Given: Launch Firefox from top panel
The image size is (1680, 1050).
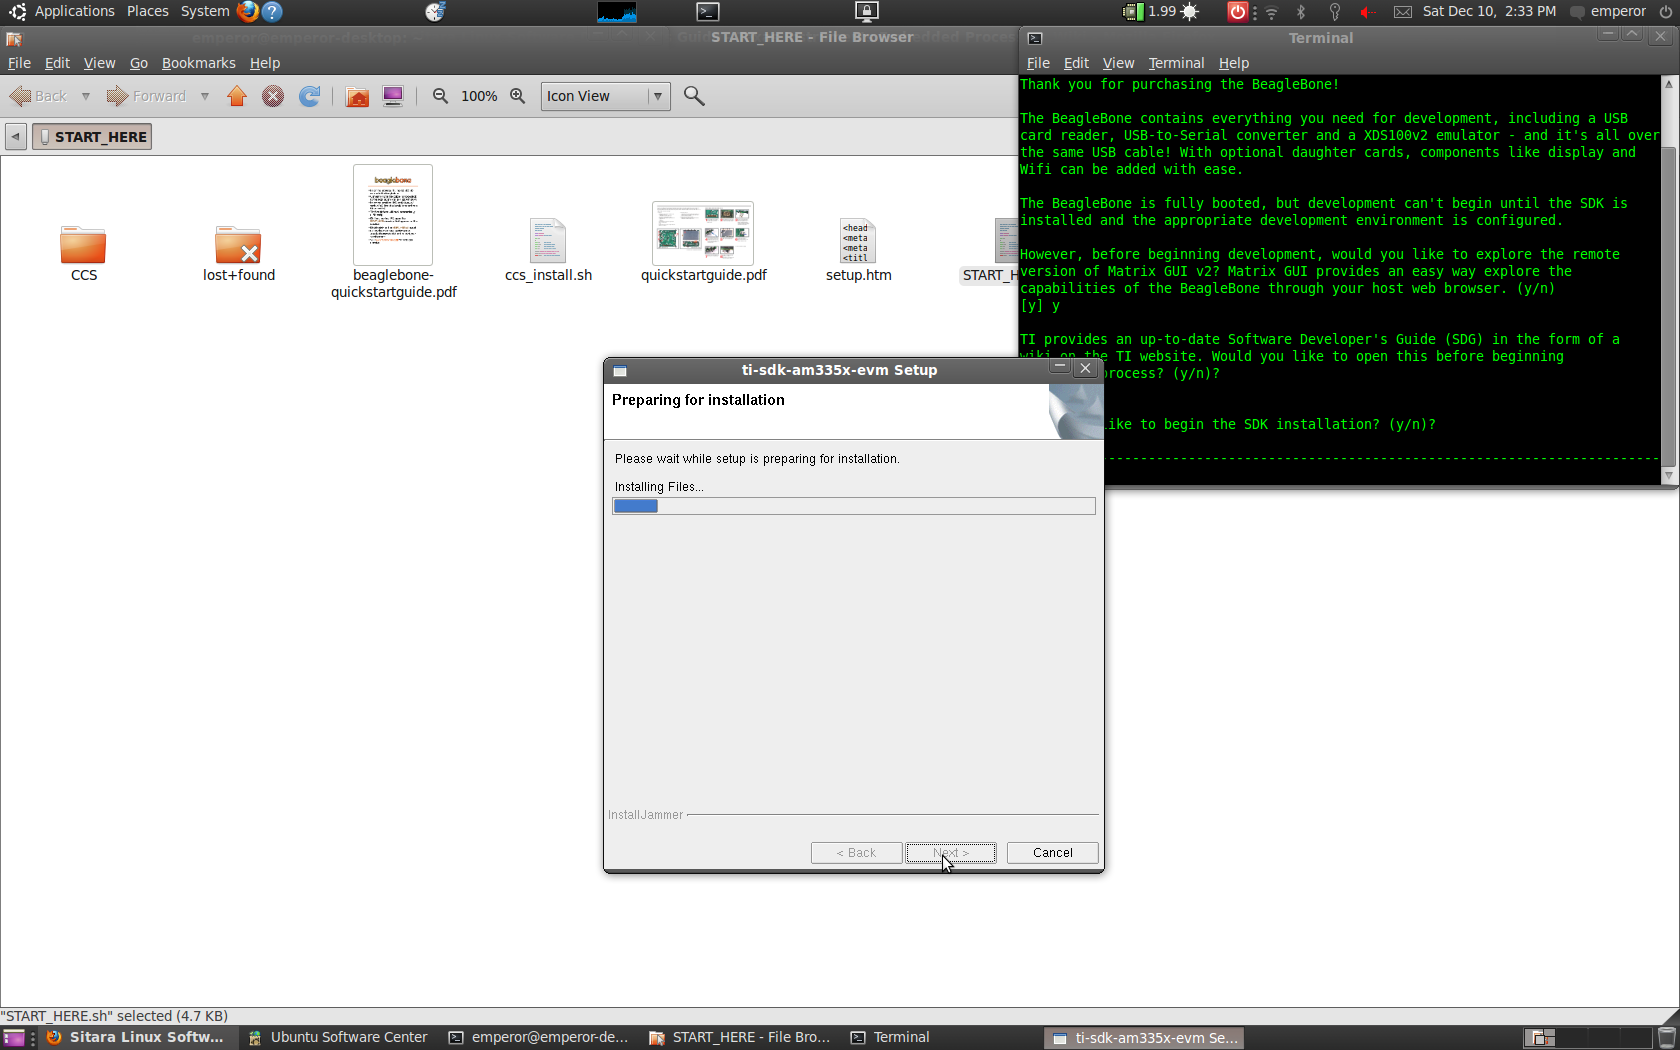Looking at the screenshot, I should (x=247, y=12).
